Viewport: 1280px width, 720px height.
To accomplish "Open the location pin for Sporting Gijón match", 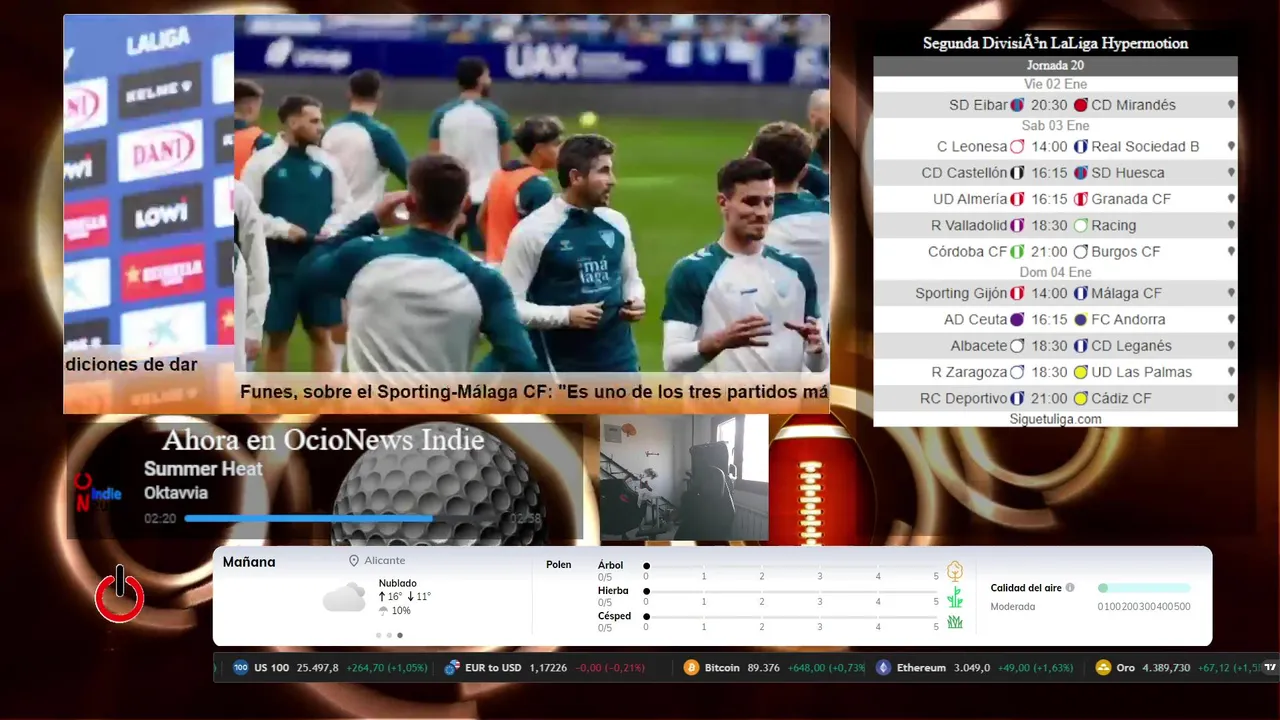I will (x=1231, y=294).
